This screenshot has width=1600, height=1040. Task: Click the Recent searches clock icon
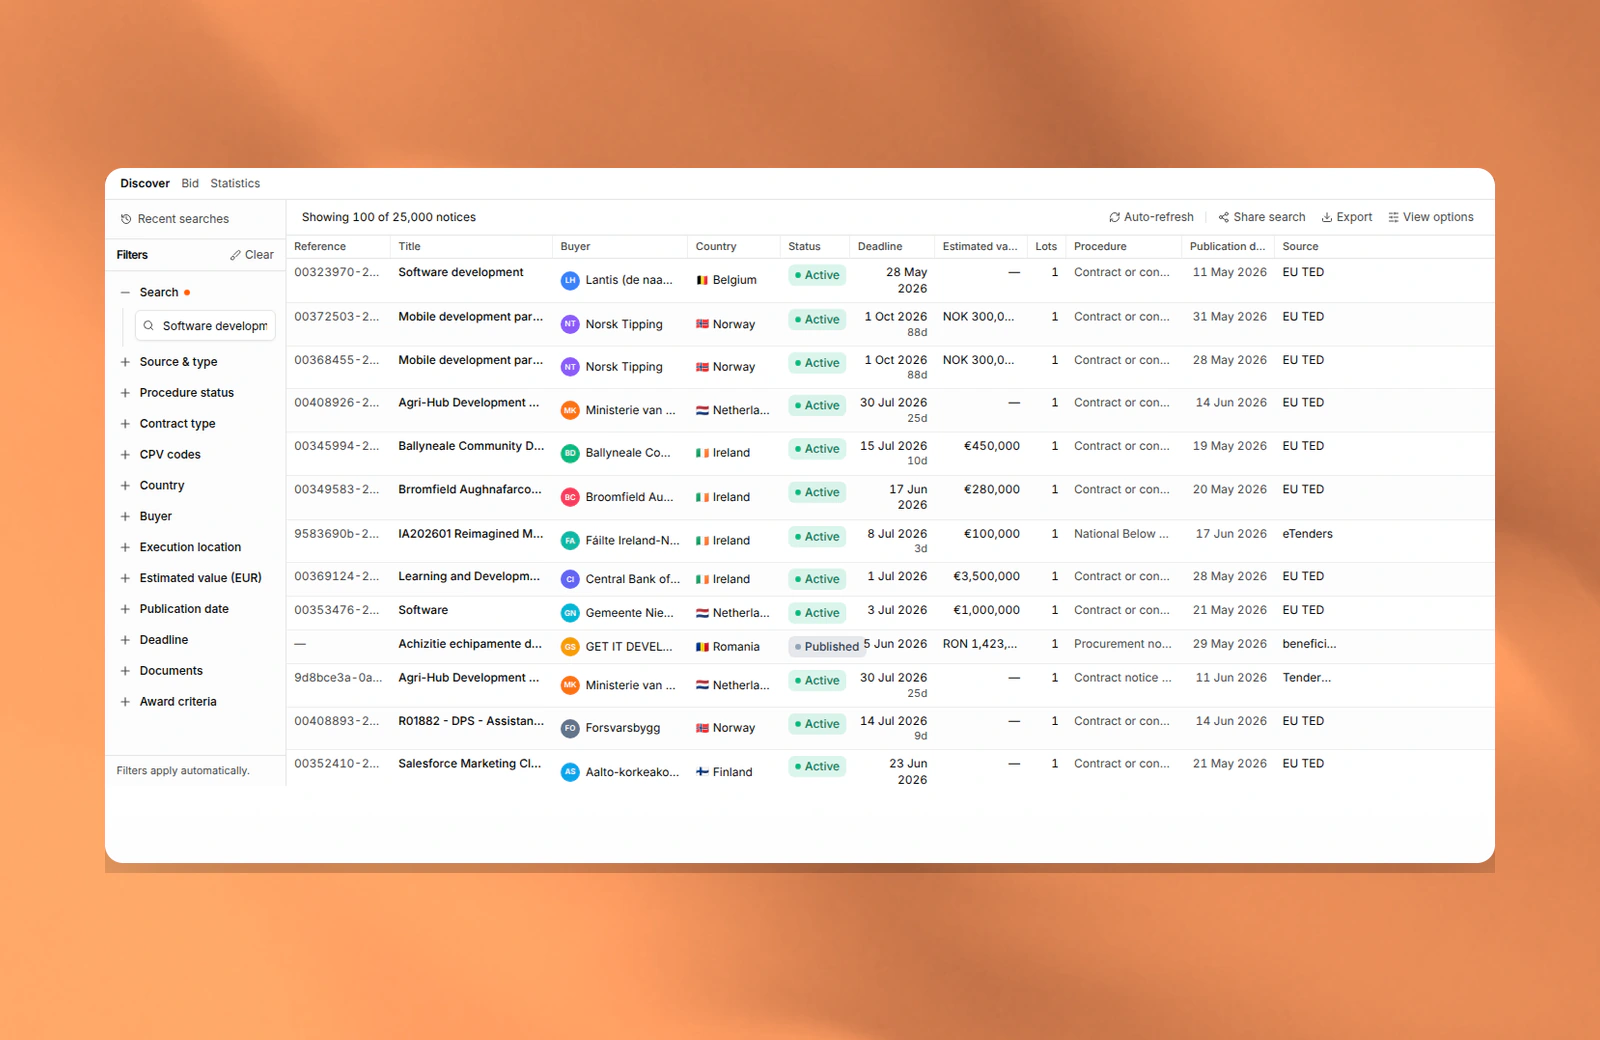click(x=126, y=219)
